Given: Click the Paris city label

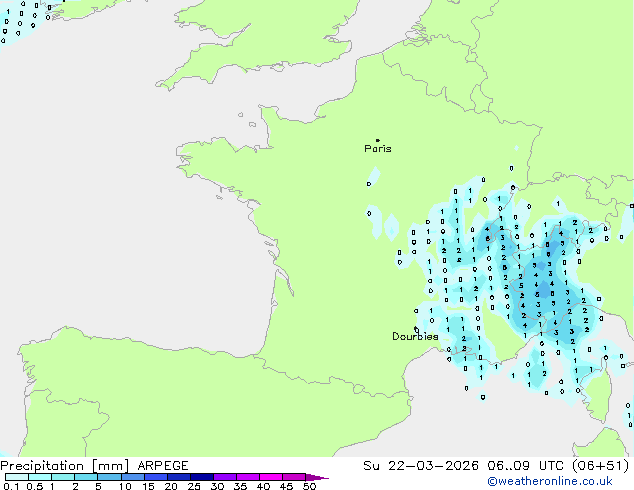Looking at the screenshot, I should click(378, 149).
